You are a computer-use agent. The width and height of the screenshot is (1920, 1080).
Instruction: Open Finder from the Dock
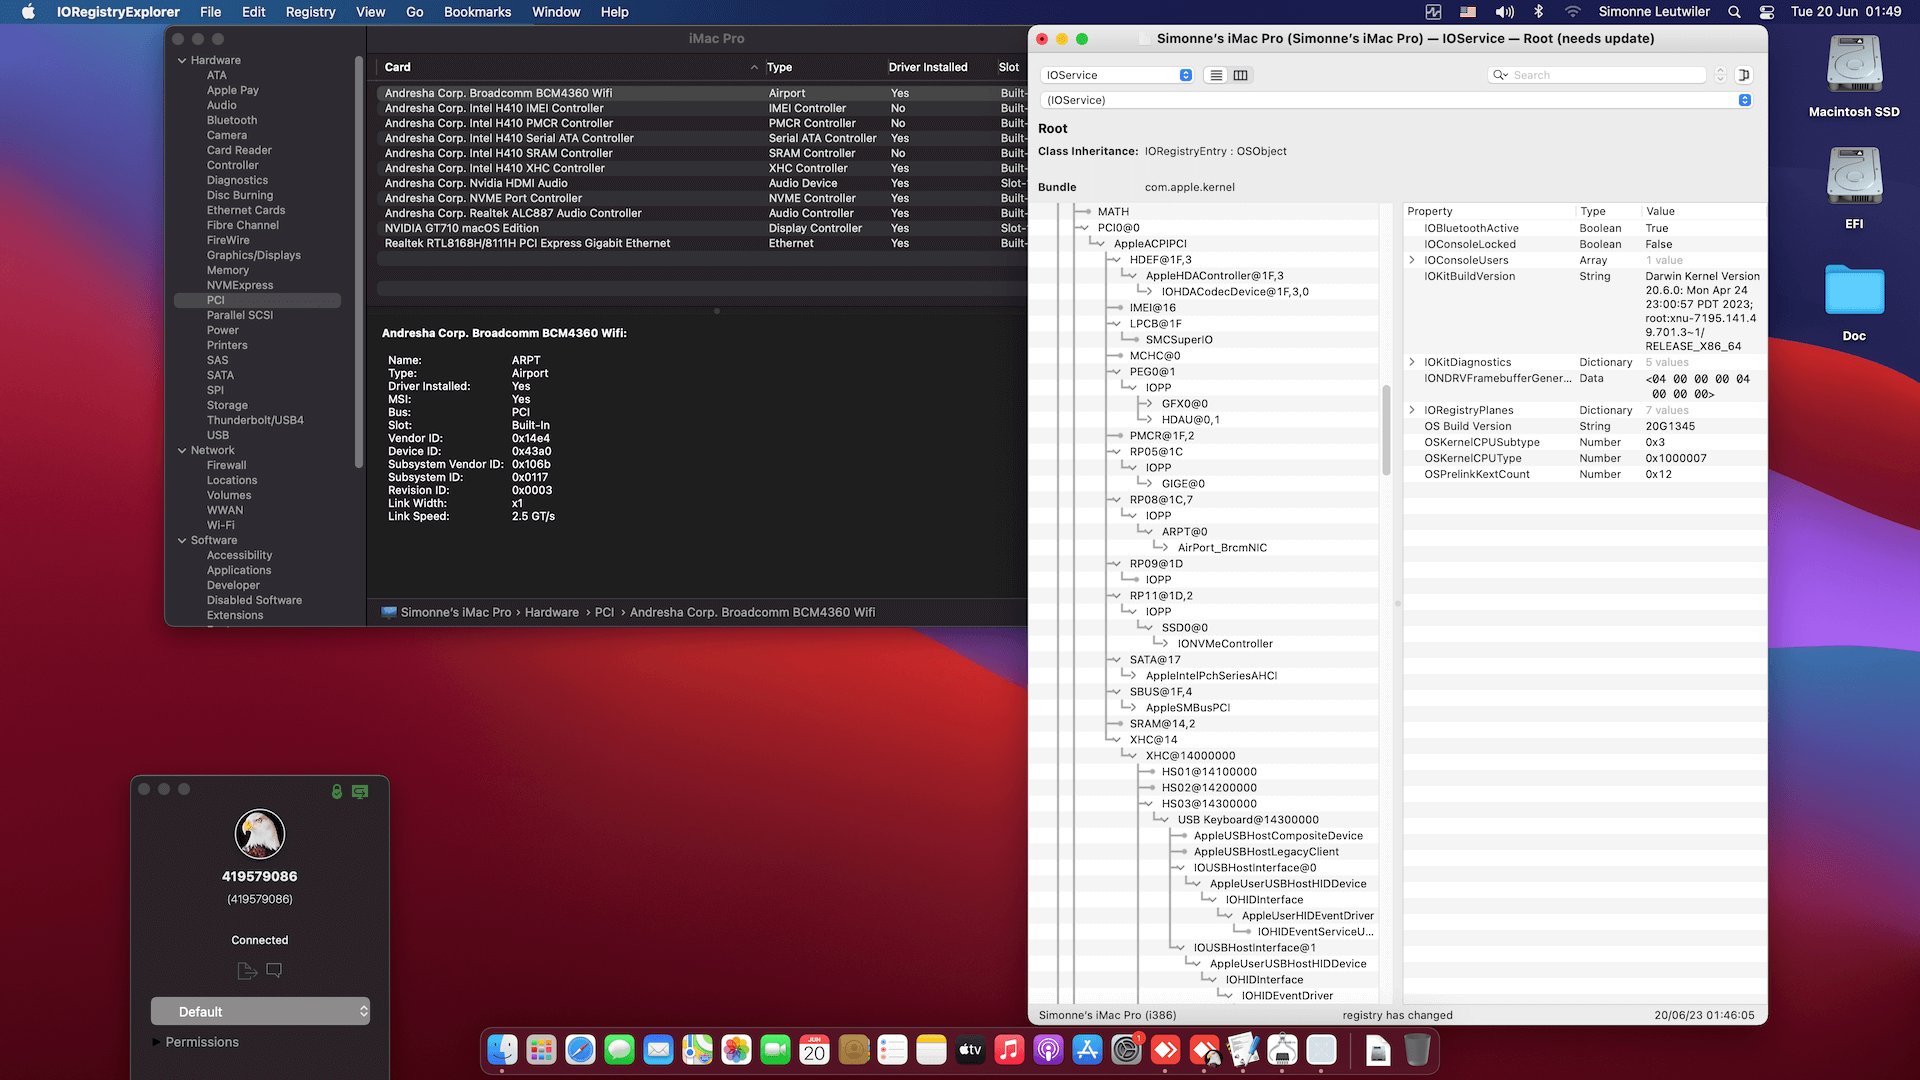point(502,1050)
